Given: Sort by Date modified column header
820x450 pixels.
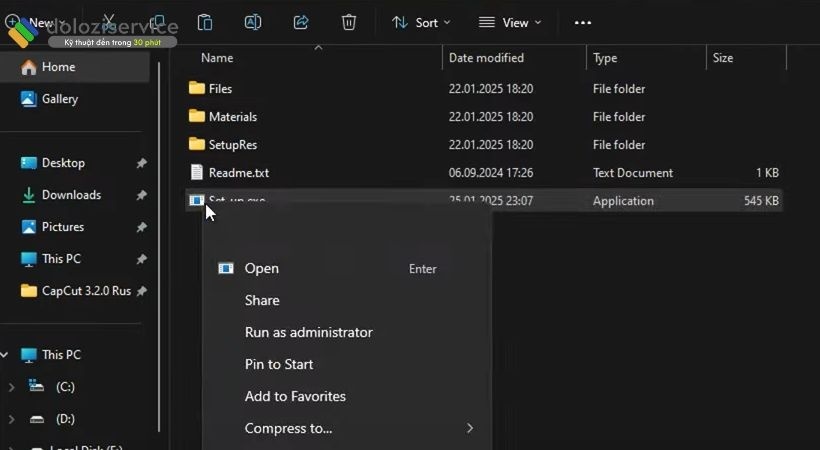Looking at the screenshot, I should (486, 58).
